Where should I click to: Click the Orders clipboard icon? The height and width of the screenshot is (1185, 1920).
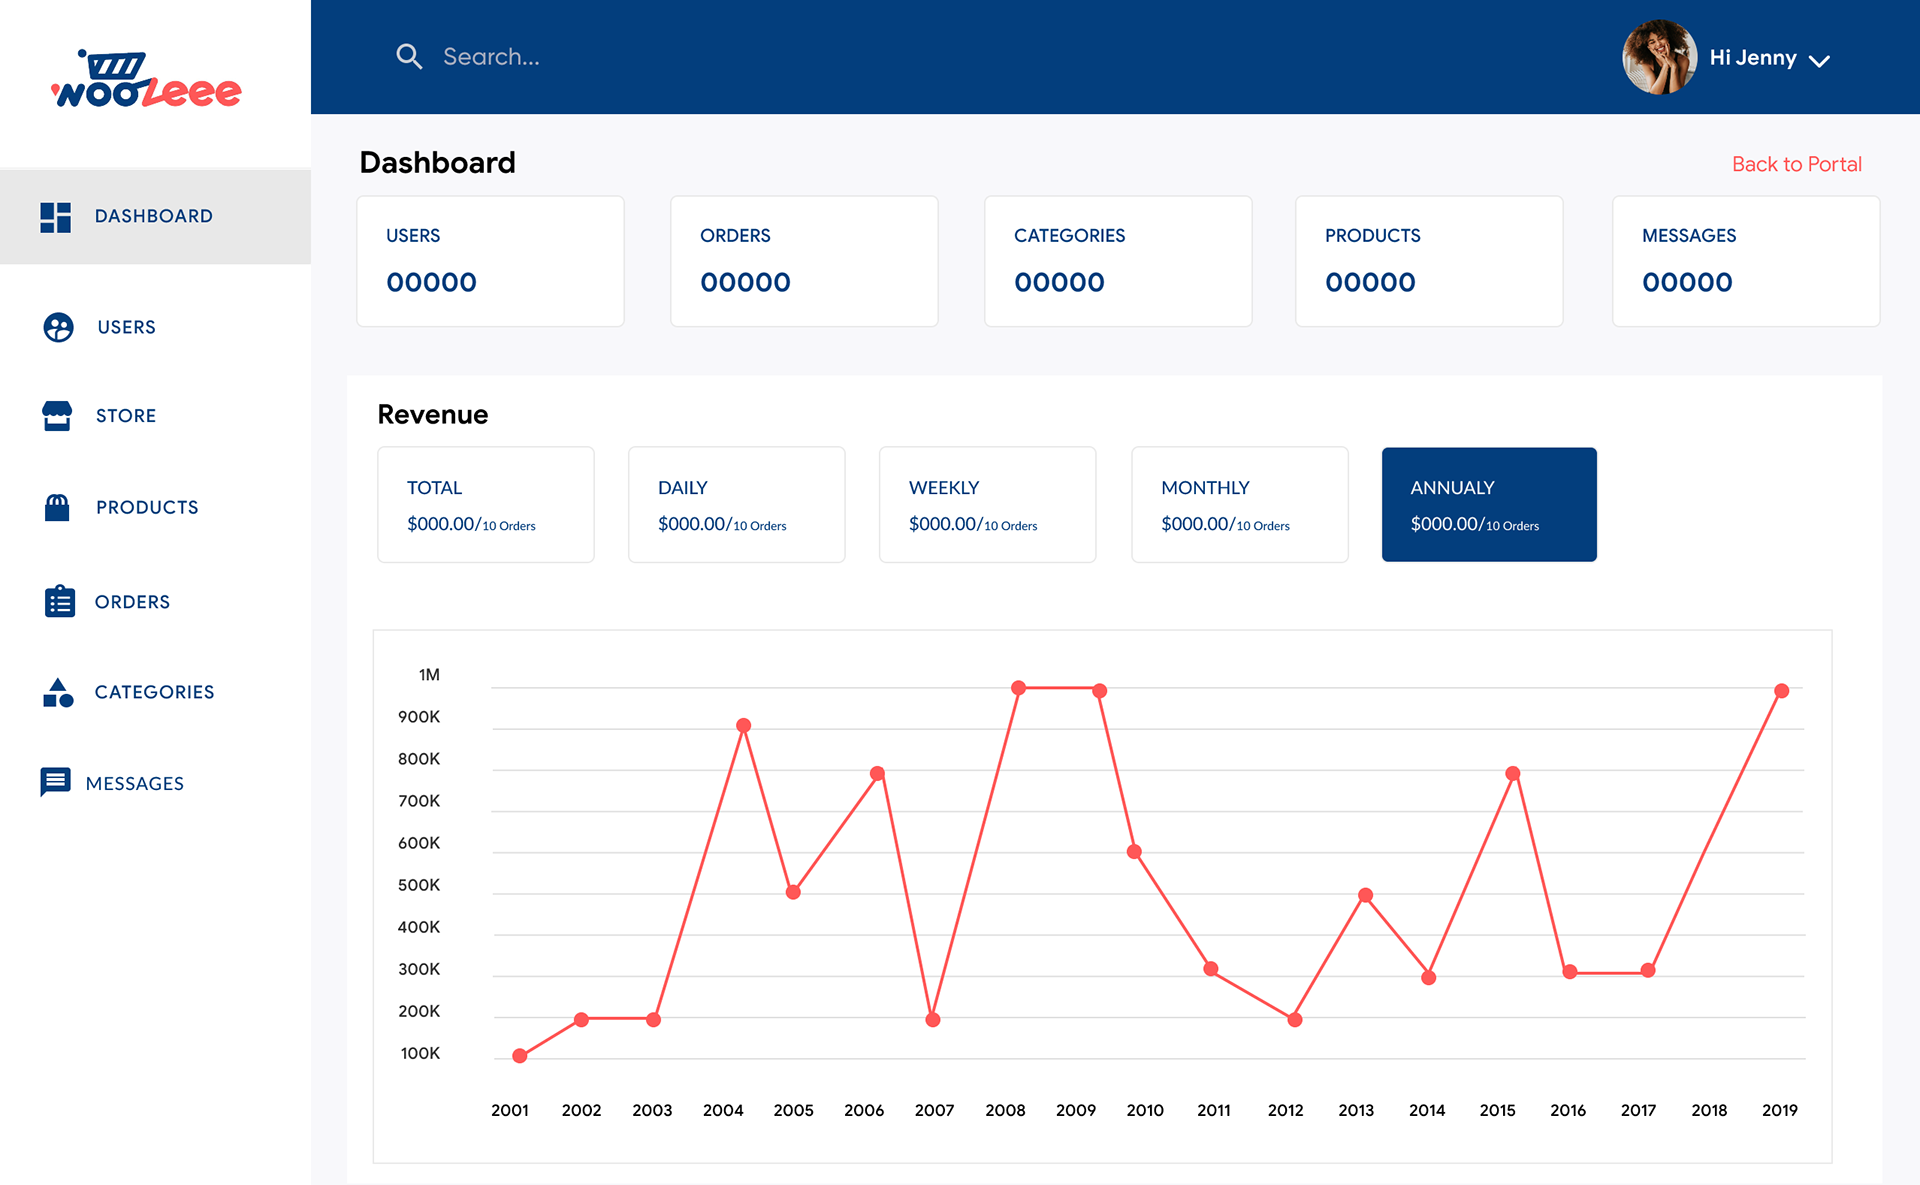59,601
